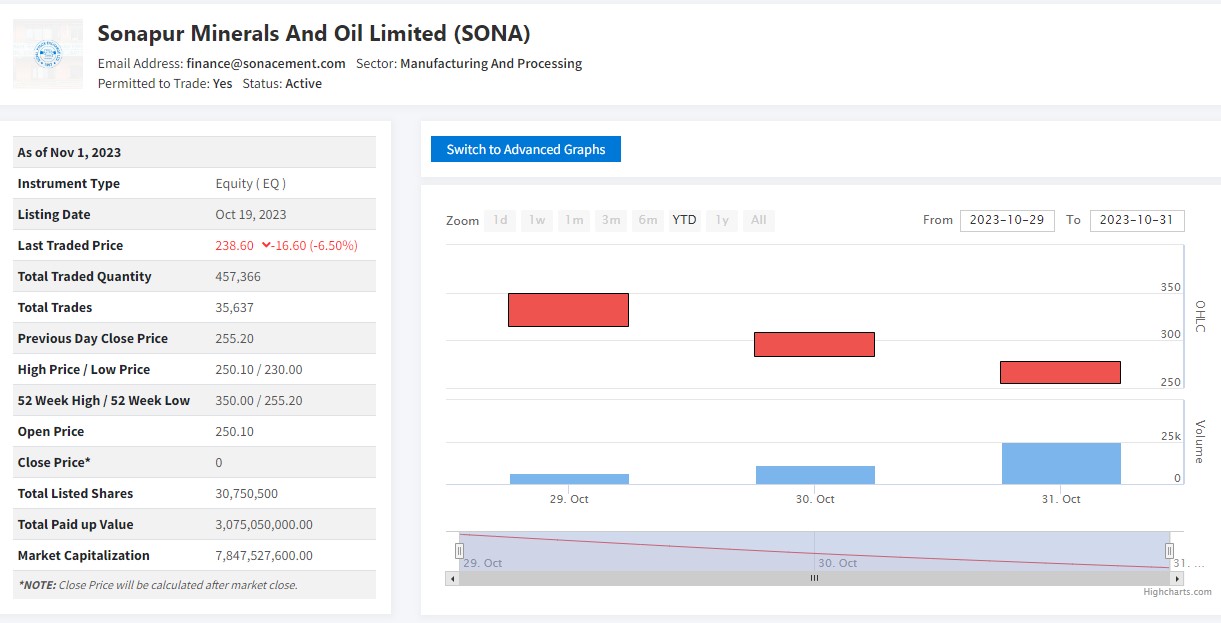Set zoom to 1m

tap(574, 220)
